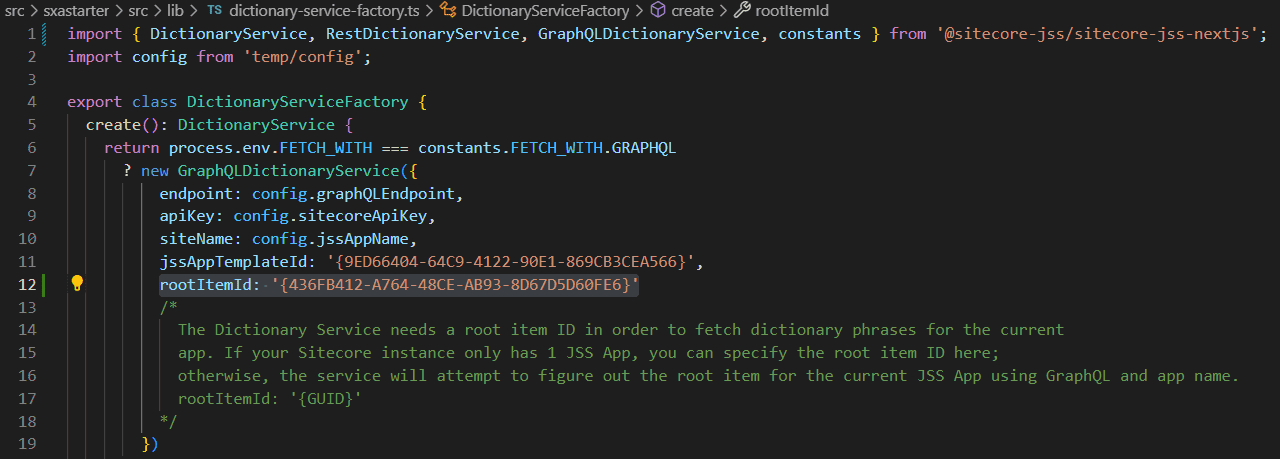Click the wrench property icon in breadcrumbs
The width and height of the screenshot is (1280, 459).
[741, 11]
